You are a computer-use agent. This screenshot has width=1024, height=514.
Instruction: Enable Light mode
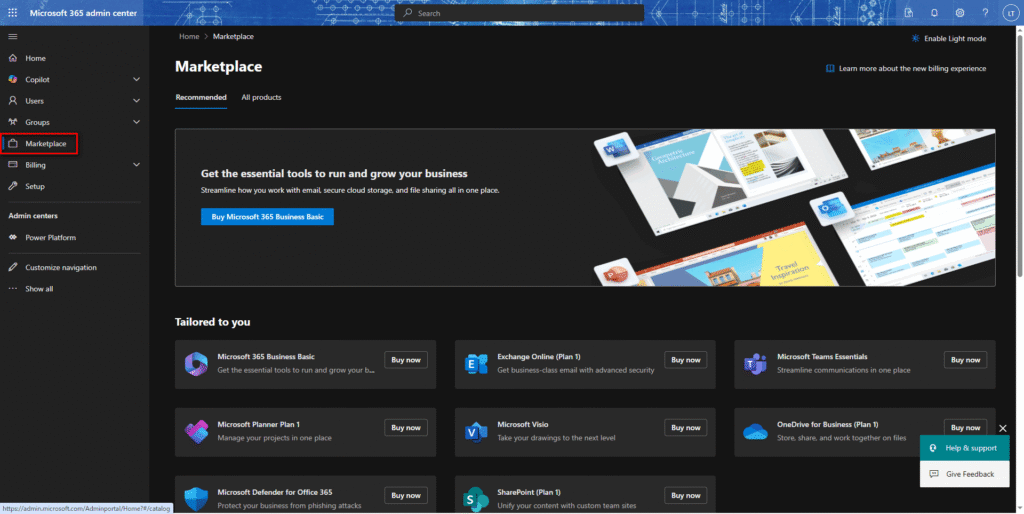(948, 38)
